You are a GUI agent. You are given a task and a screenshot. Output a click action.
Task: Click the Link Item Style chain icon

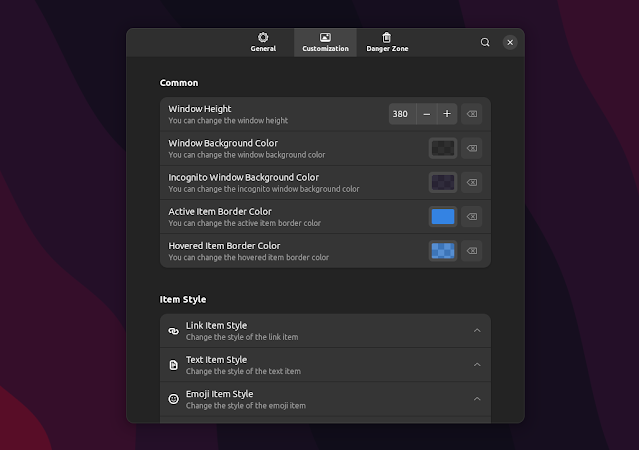(x=173, y=331)
